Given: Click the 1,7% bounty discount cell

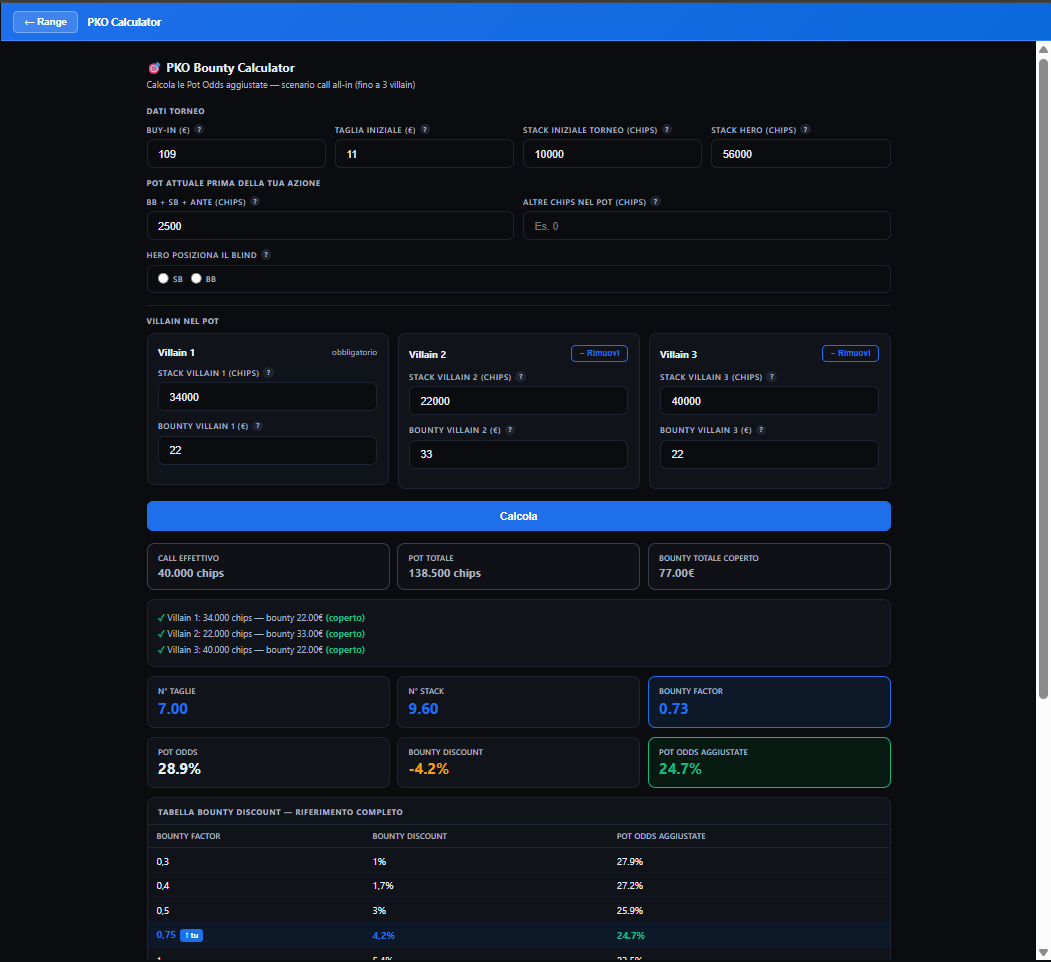Looking at the screenshot, I should 383,886.
